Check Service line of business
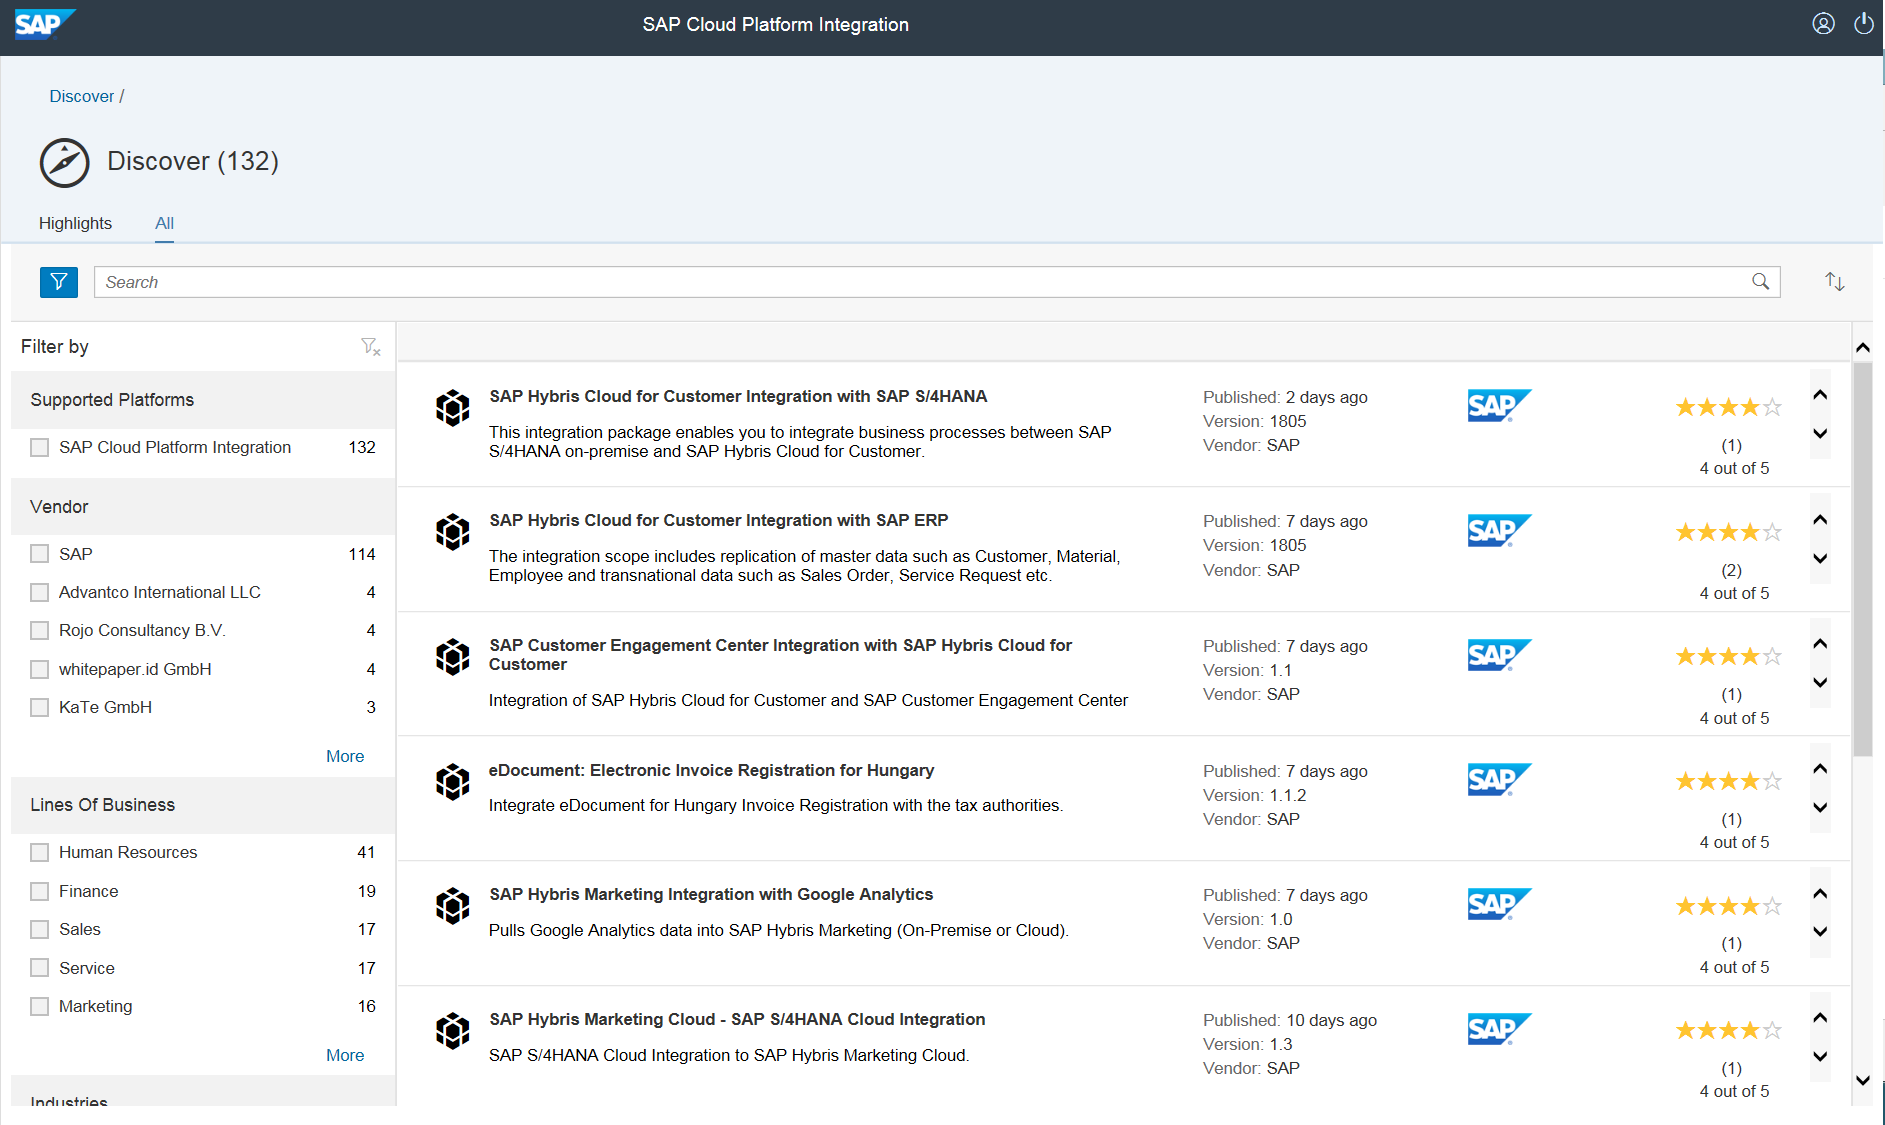This screenshot has width=1885, height=1125. 40,968
